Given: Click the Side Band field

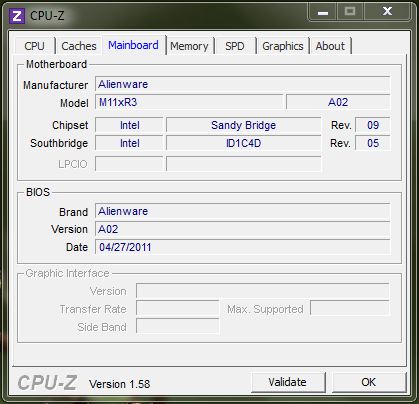Looking at the screenshot, I should coord(178,327).
